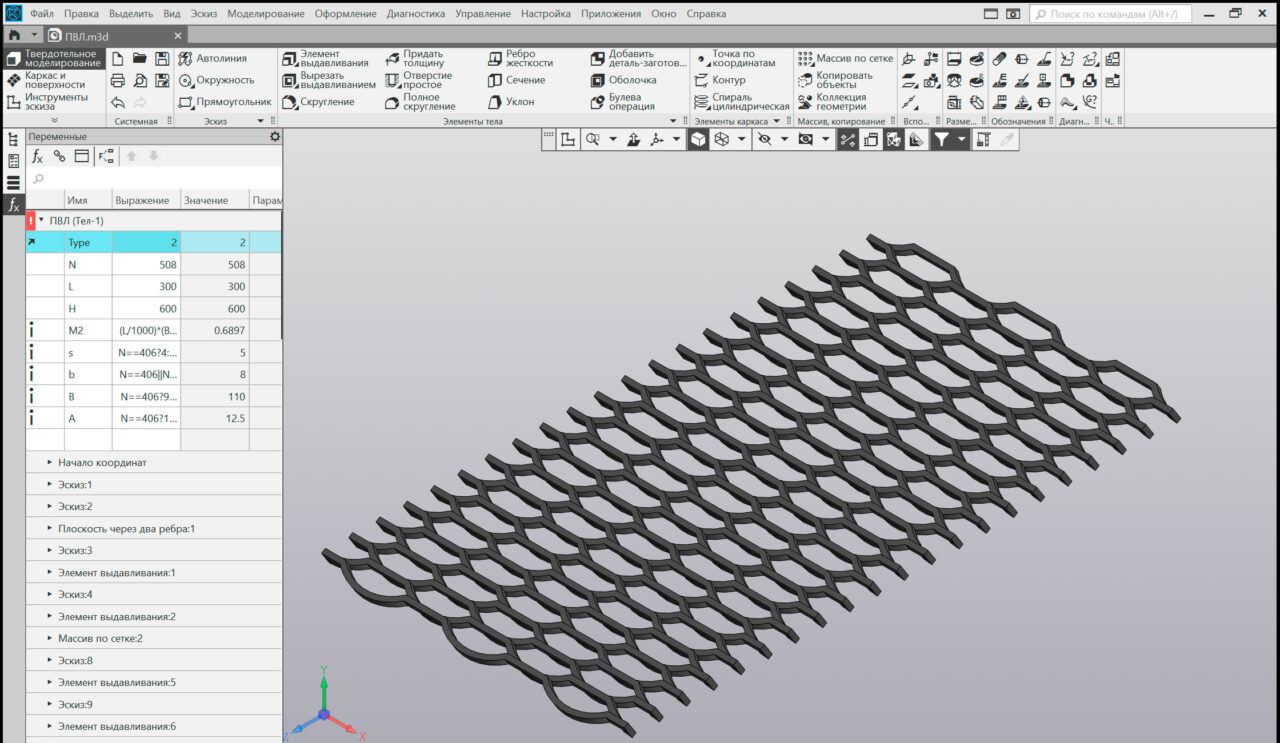
Task: Toggle the fx variables sidebar tab
Action: click(14, 204)
